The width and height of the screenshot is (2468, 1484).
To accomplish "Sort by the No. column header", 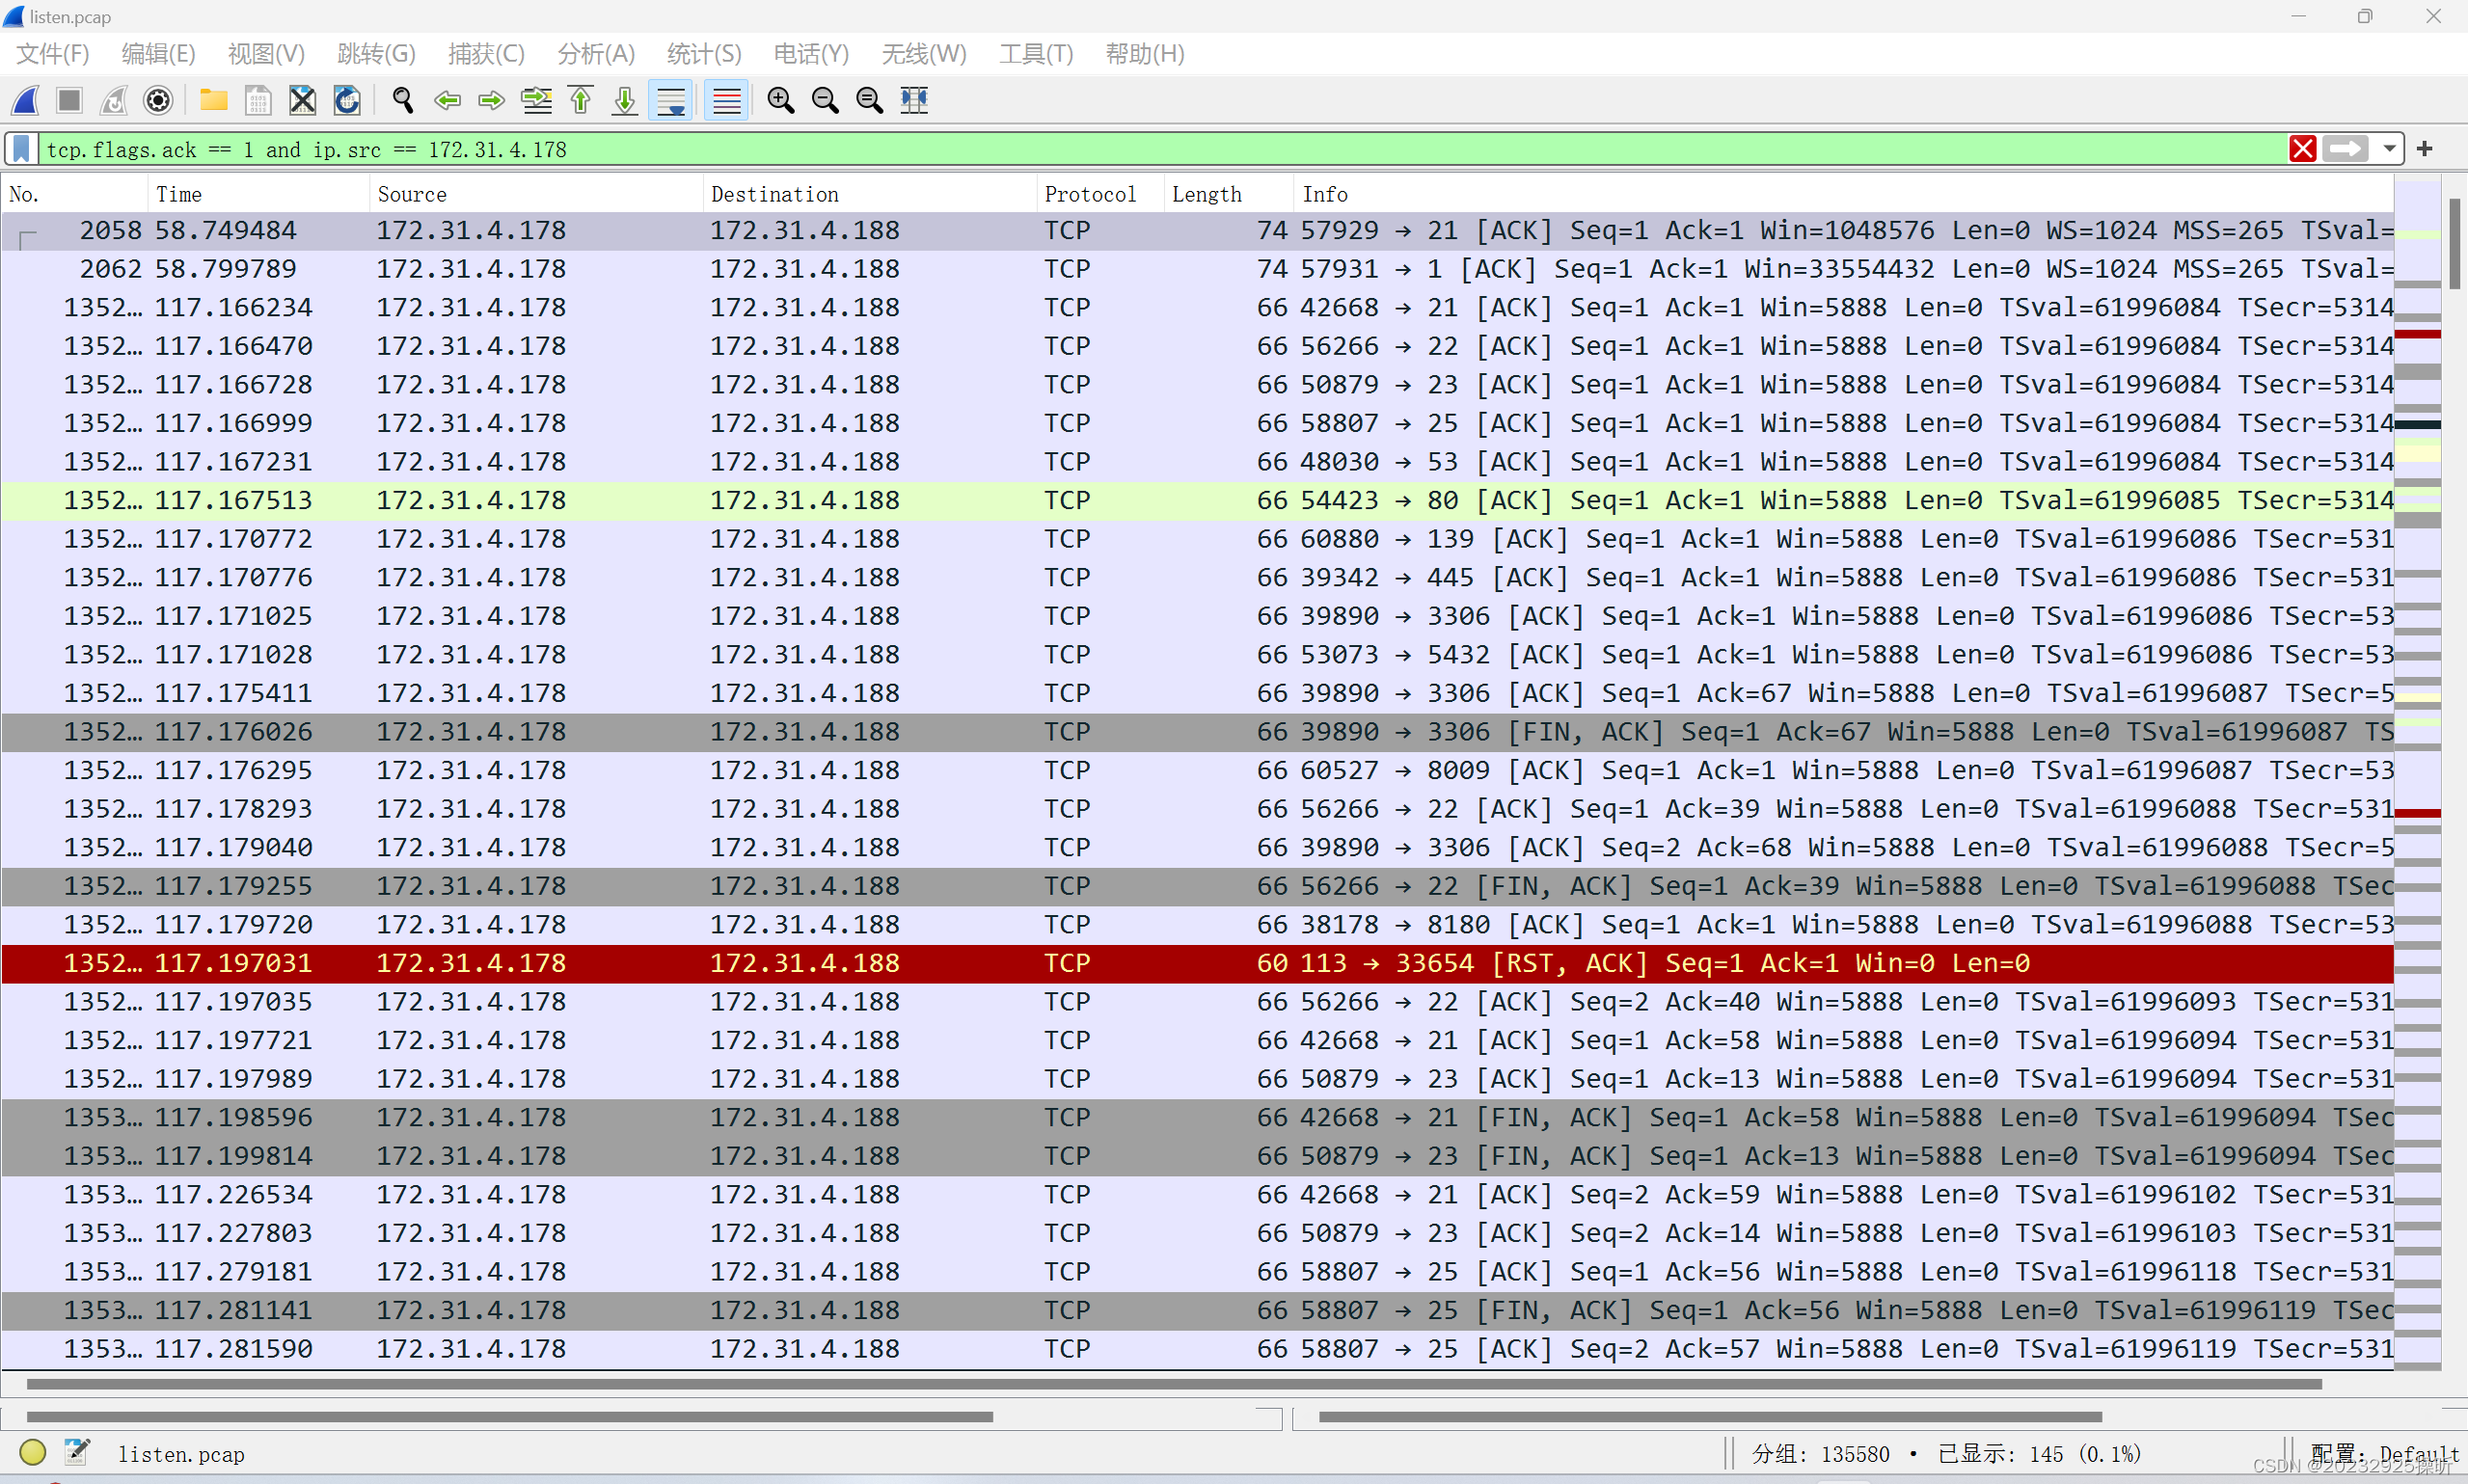I will pyautogui.click(x=75, y=194).
